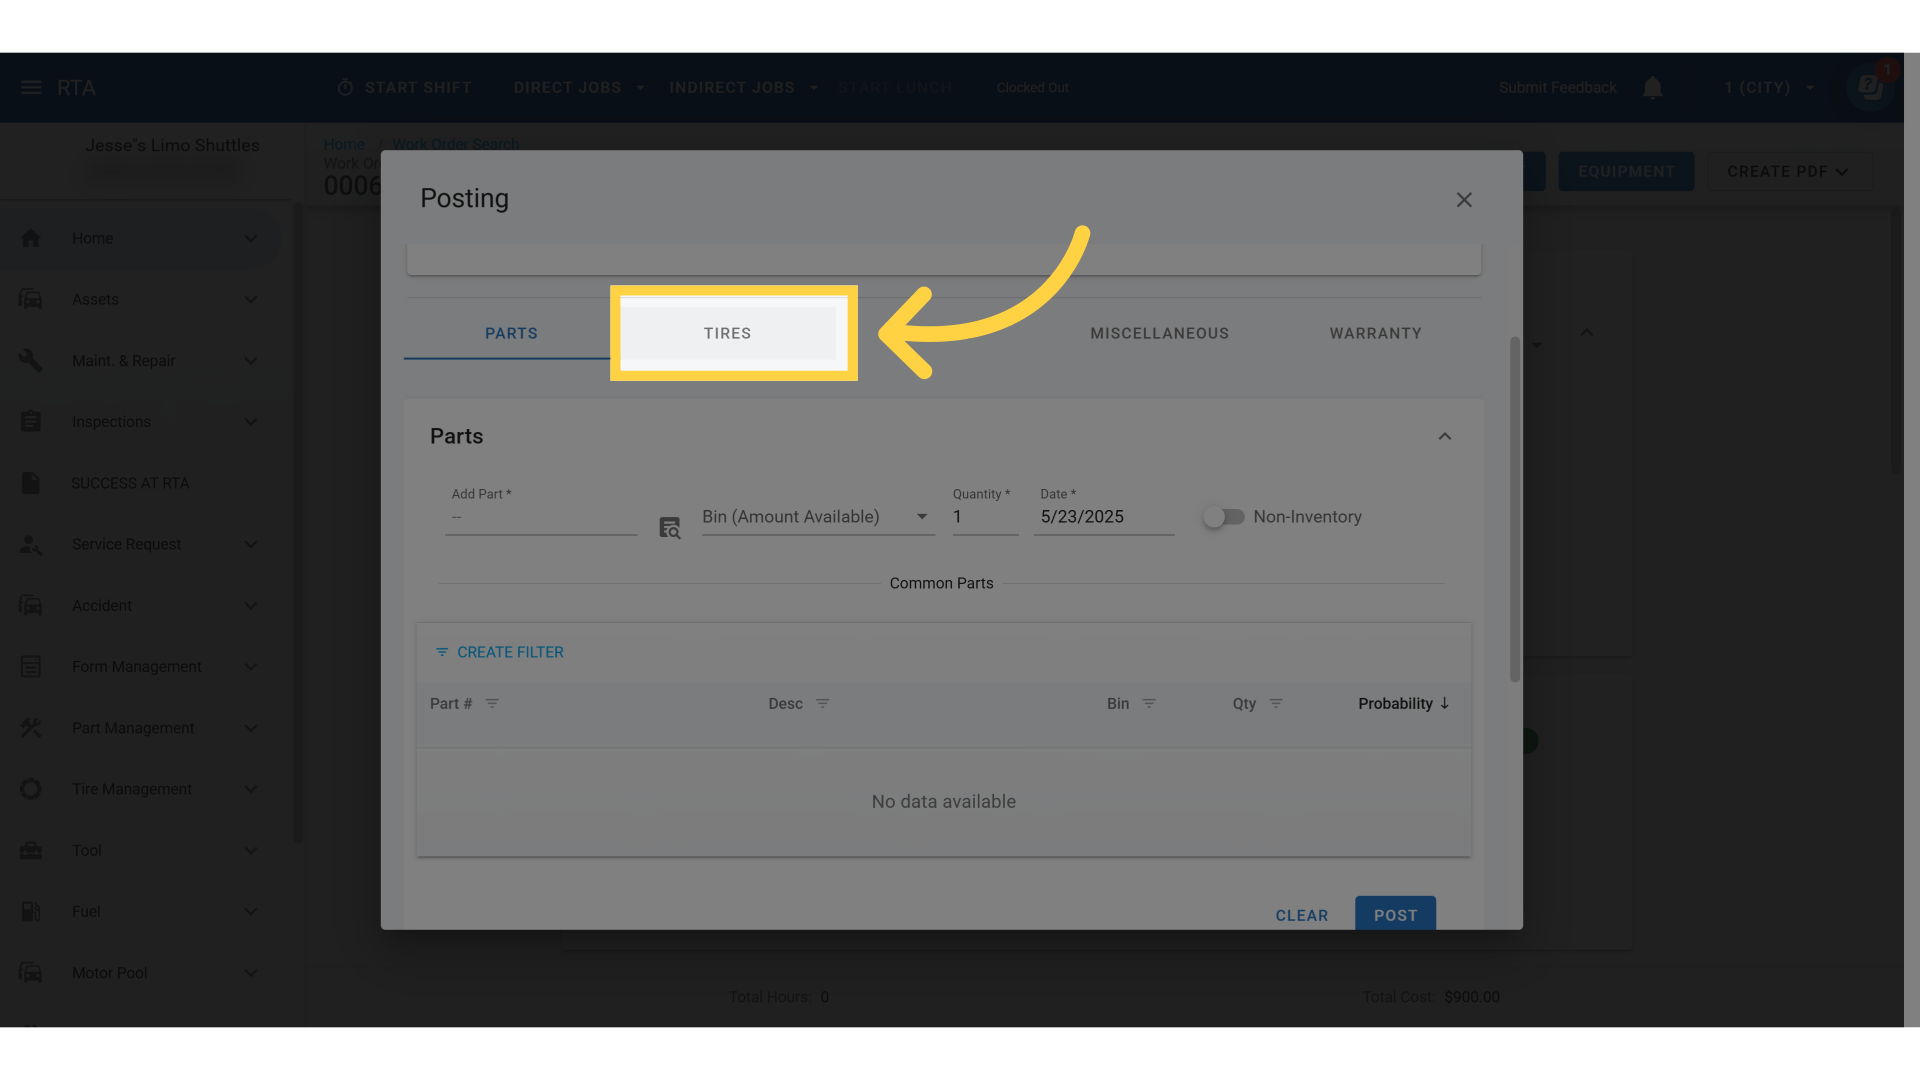
Task: Open the Miscellaneous tab
Action: 1159,333
